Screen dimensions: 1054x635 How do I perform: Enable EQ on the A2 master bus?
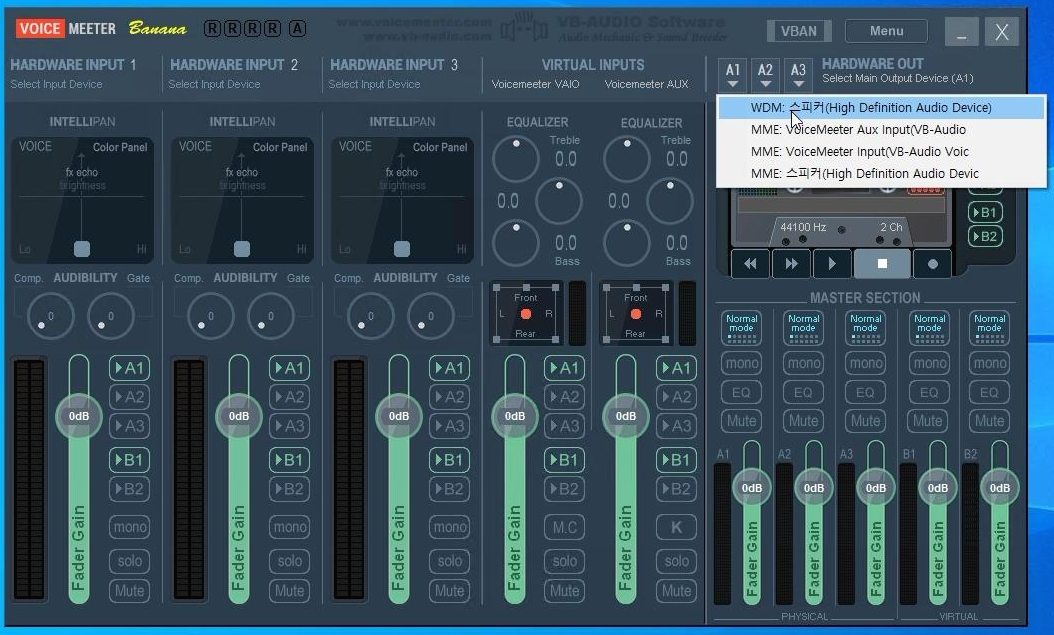[x=803, y=392]
